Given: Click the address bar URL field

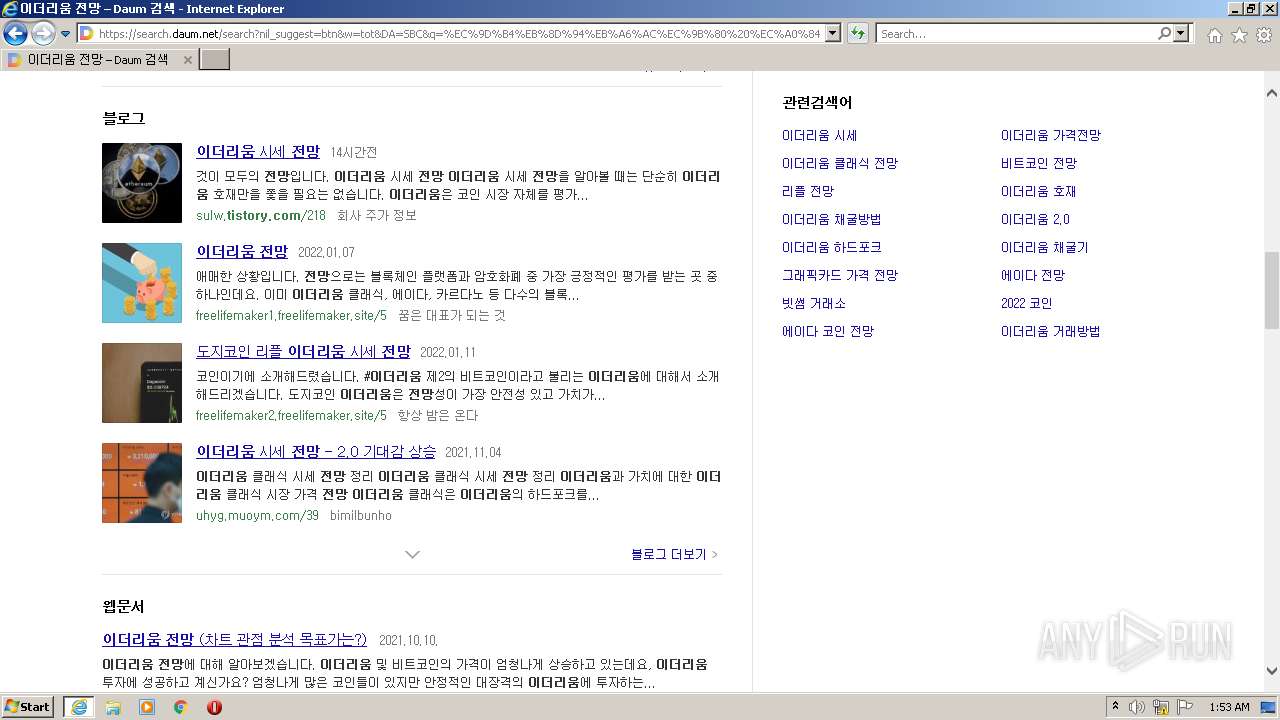Looking at the screenshot, I should 459,34.
